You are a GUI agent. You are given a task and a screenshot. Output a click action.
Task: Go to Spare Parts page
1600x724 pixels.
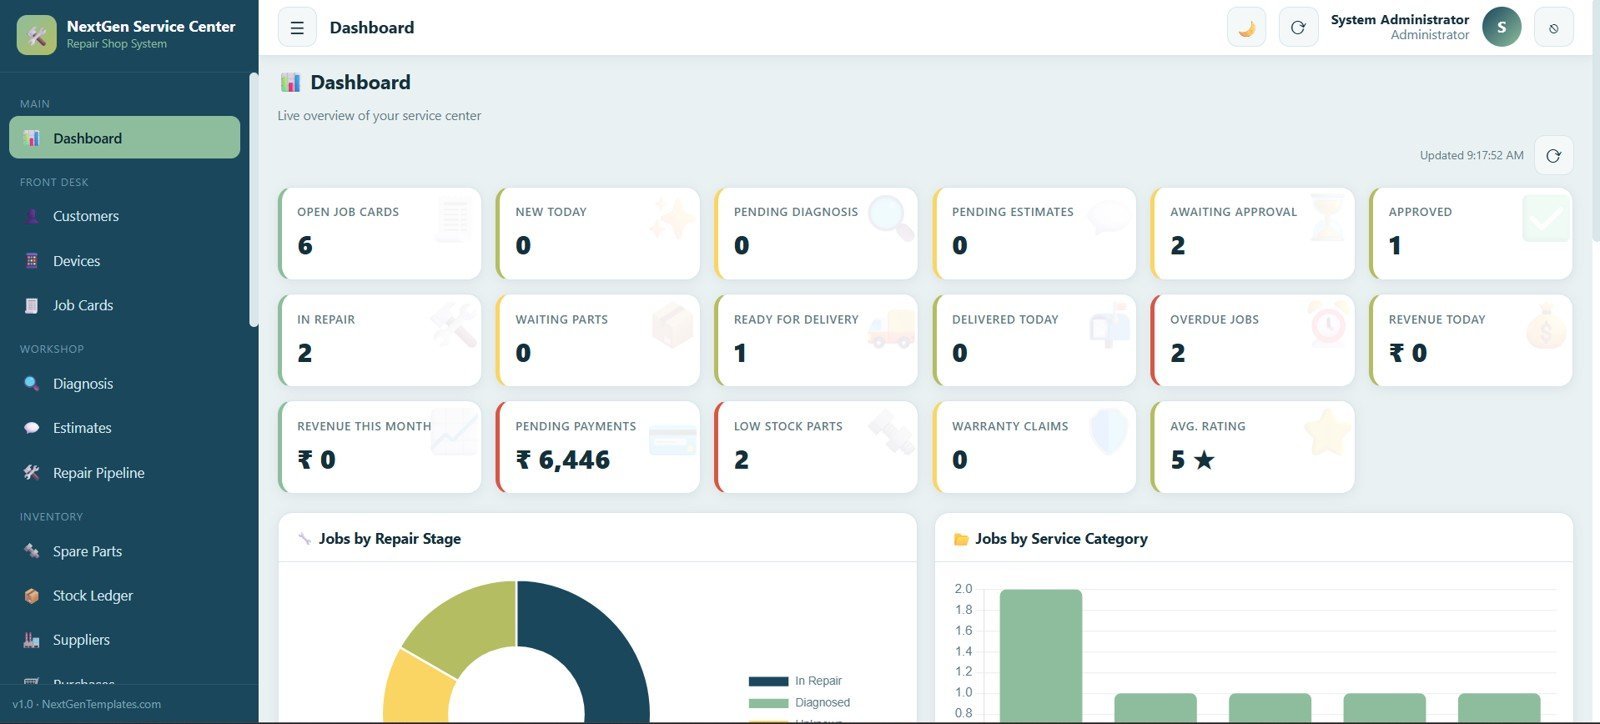click(124, 551)
